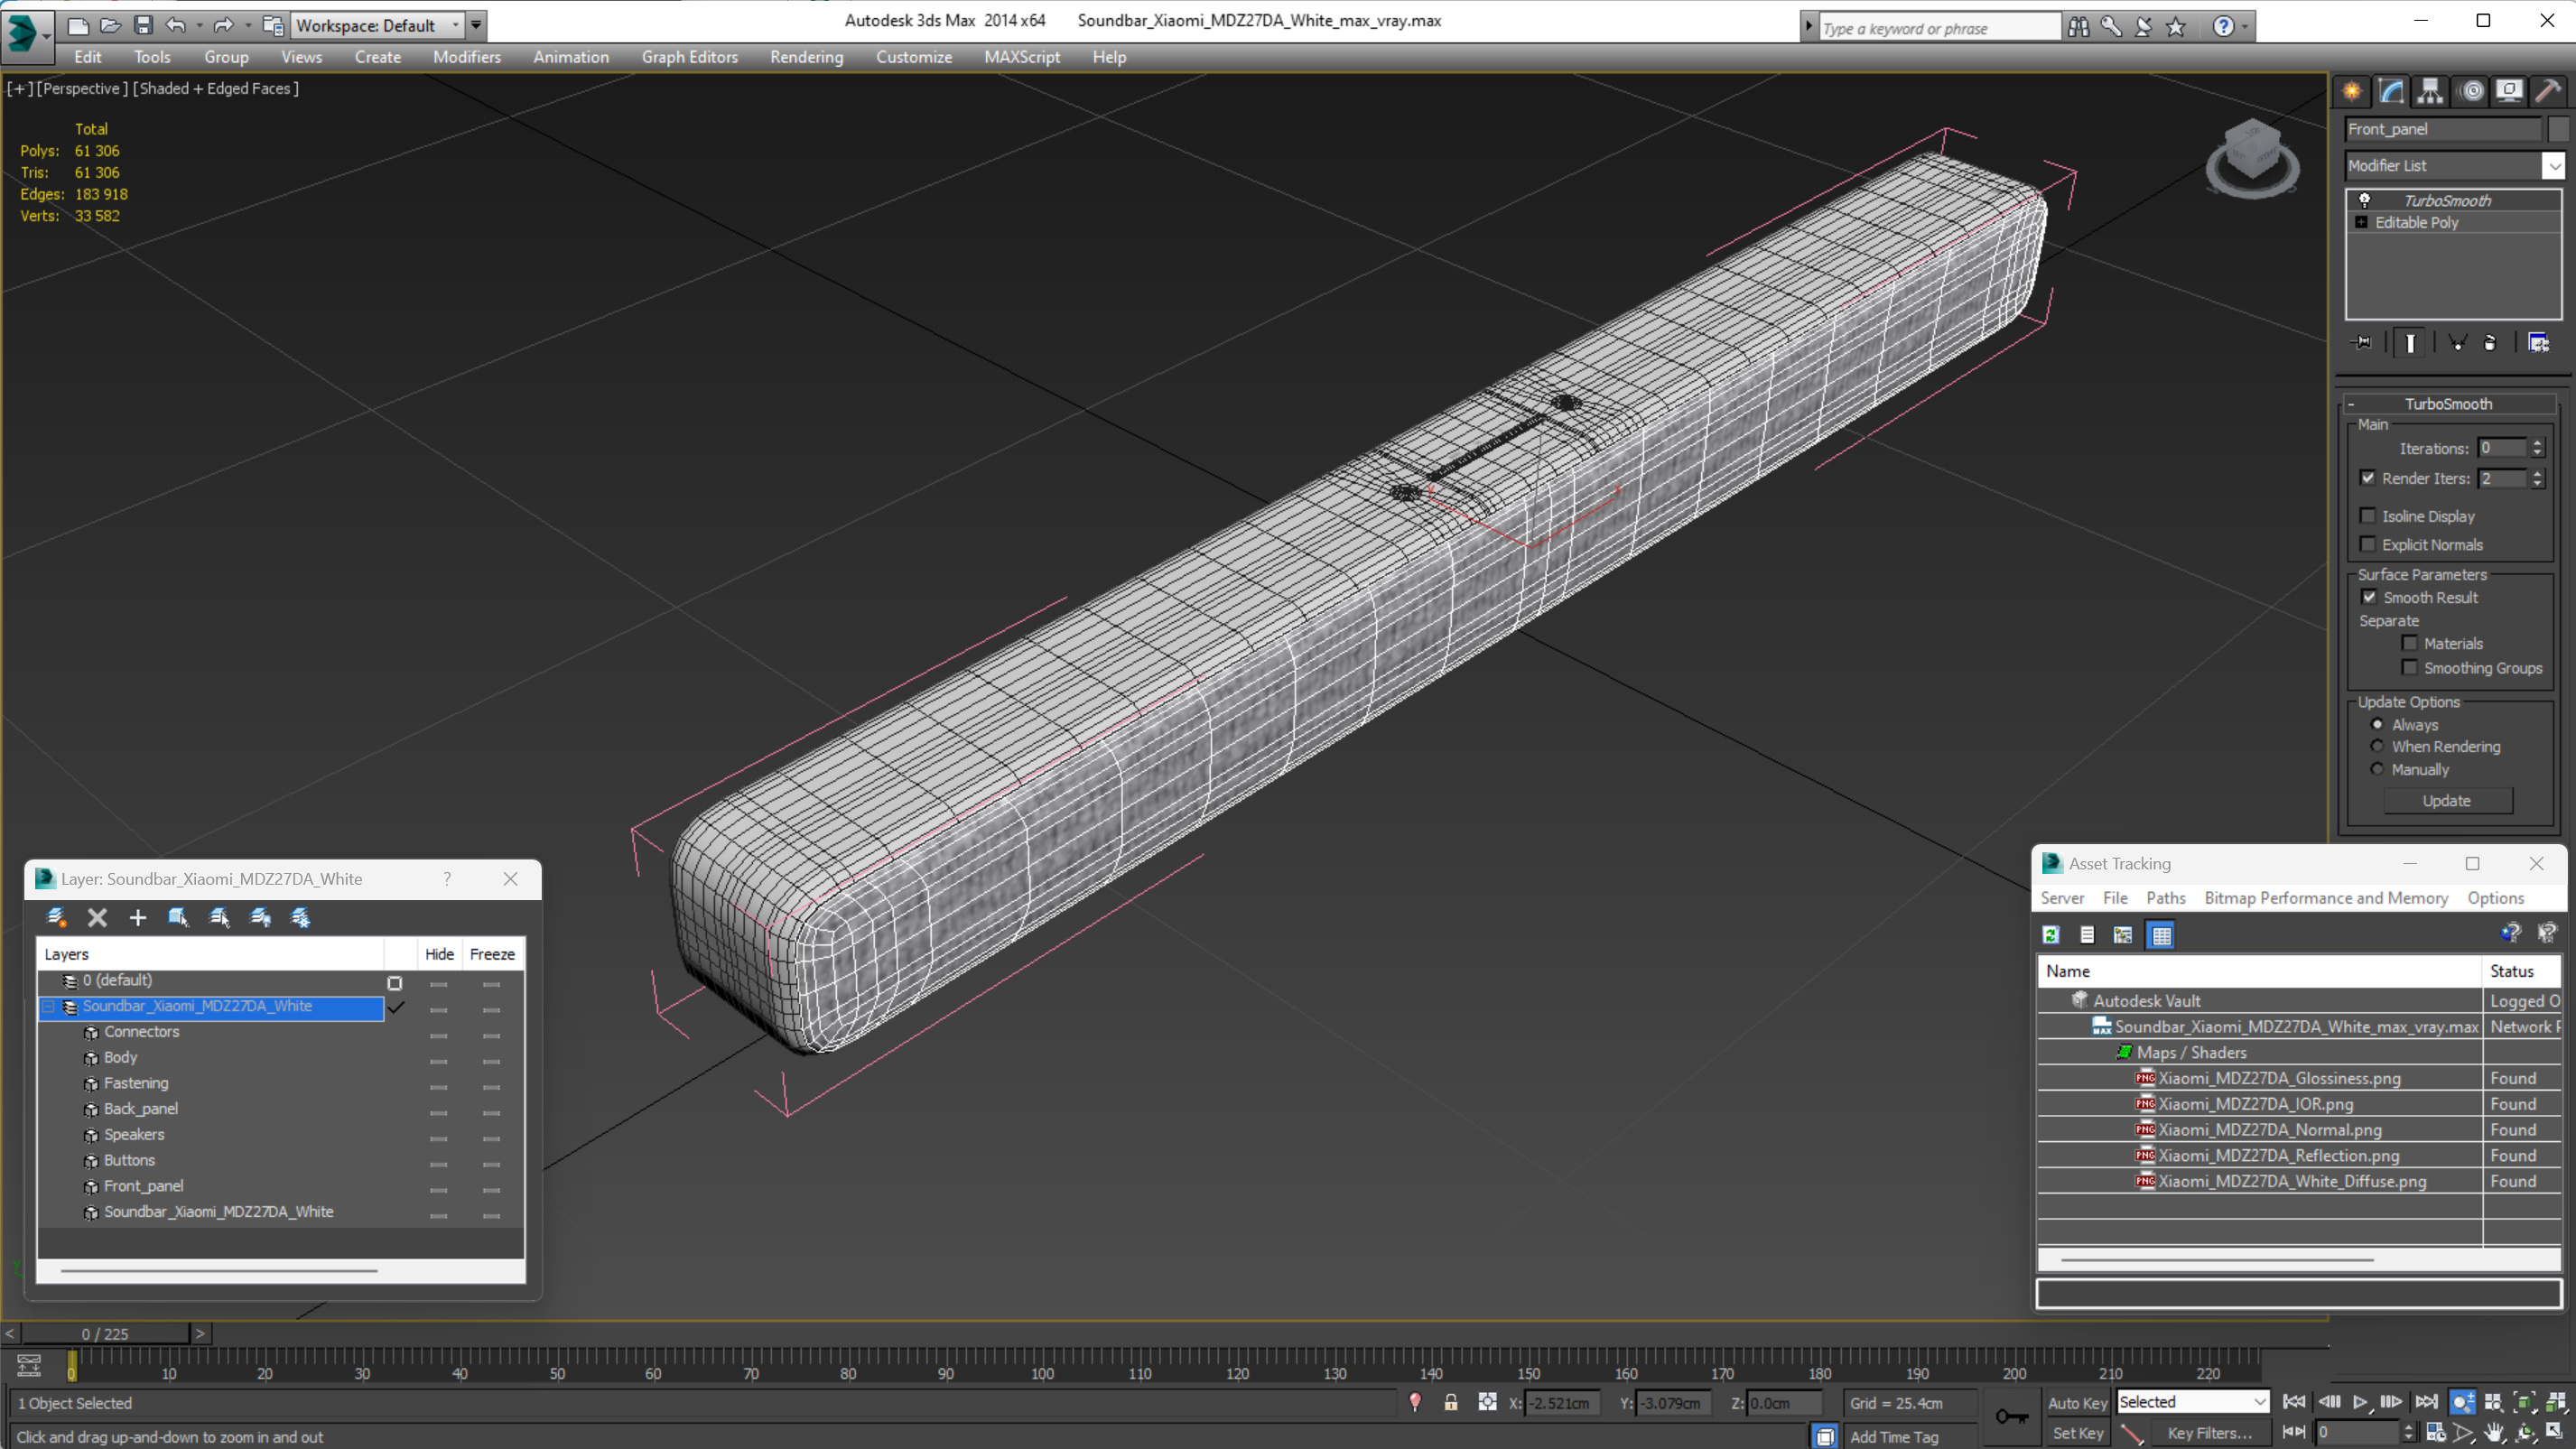Open the Modify command panel tab
The image size is (2576, 1449).
2391,91
